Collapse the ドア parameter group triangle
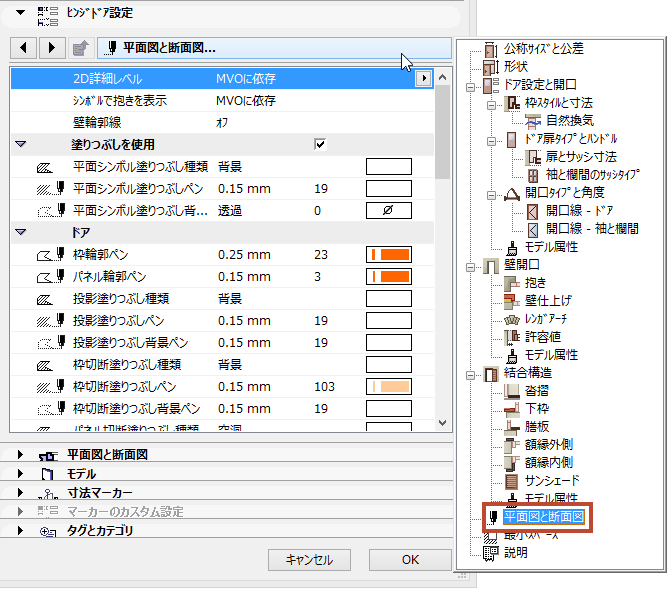This screenshot has width=668, height=592. [x=20, y=233]
